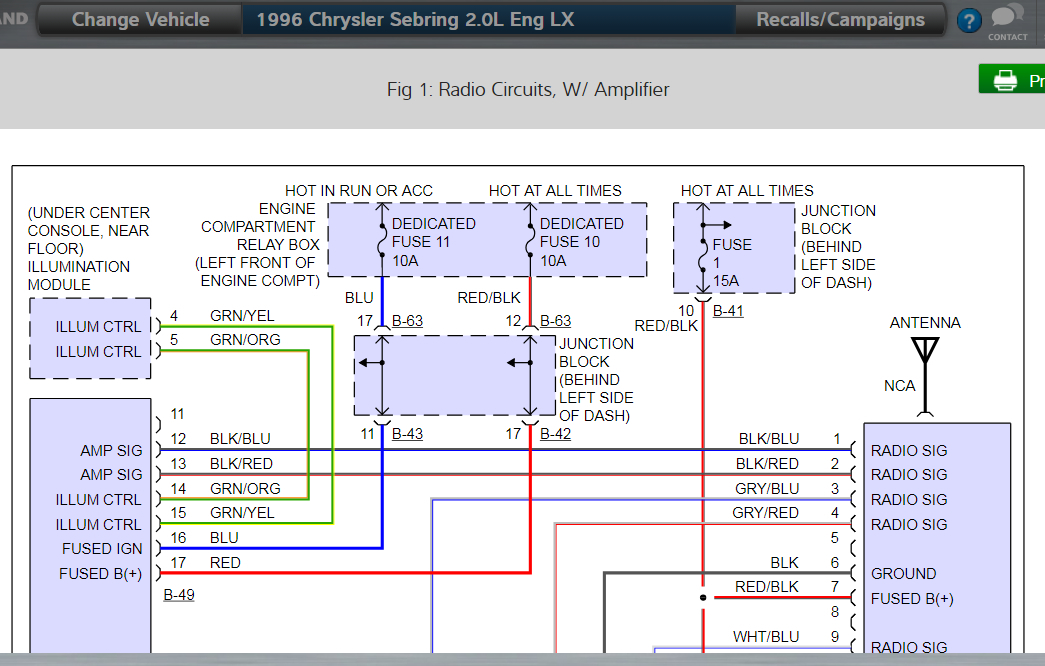Click the green printer icon
Image resolution: width=1045 pixels, height=666 pixels.
click(1004, 80)
